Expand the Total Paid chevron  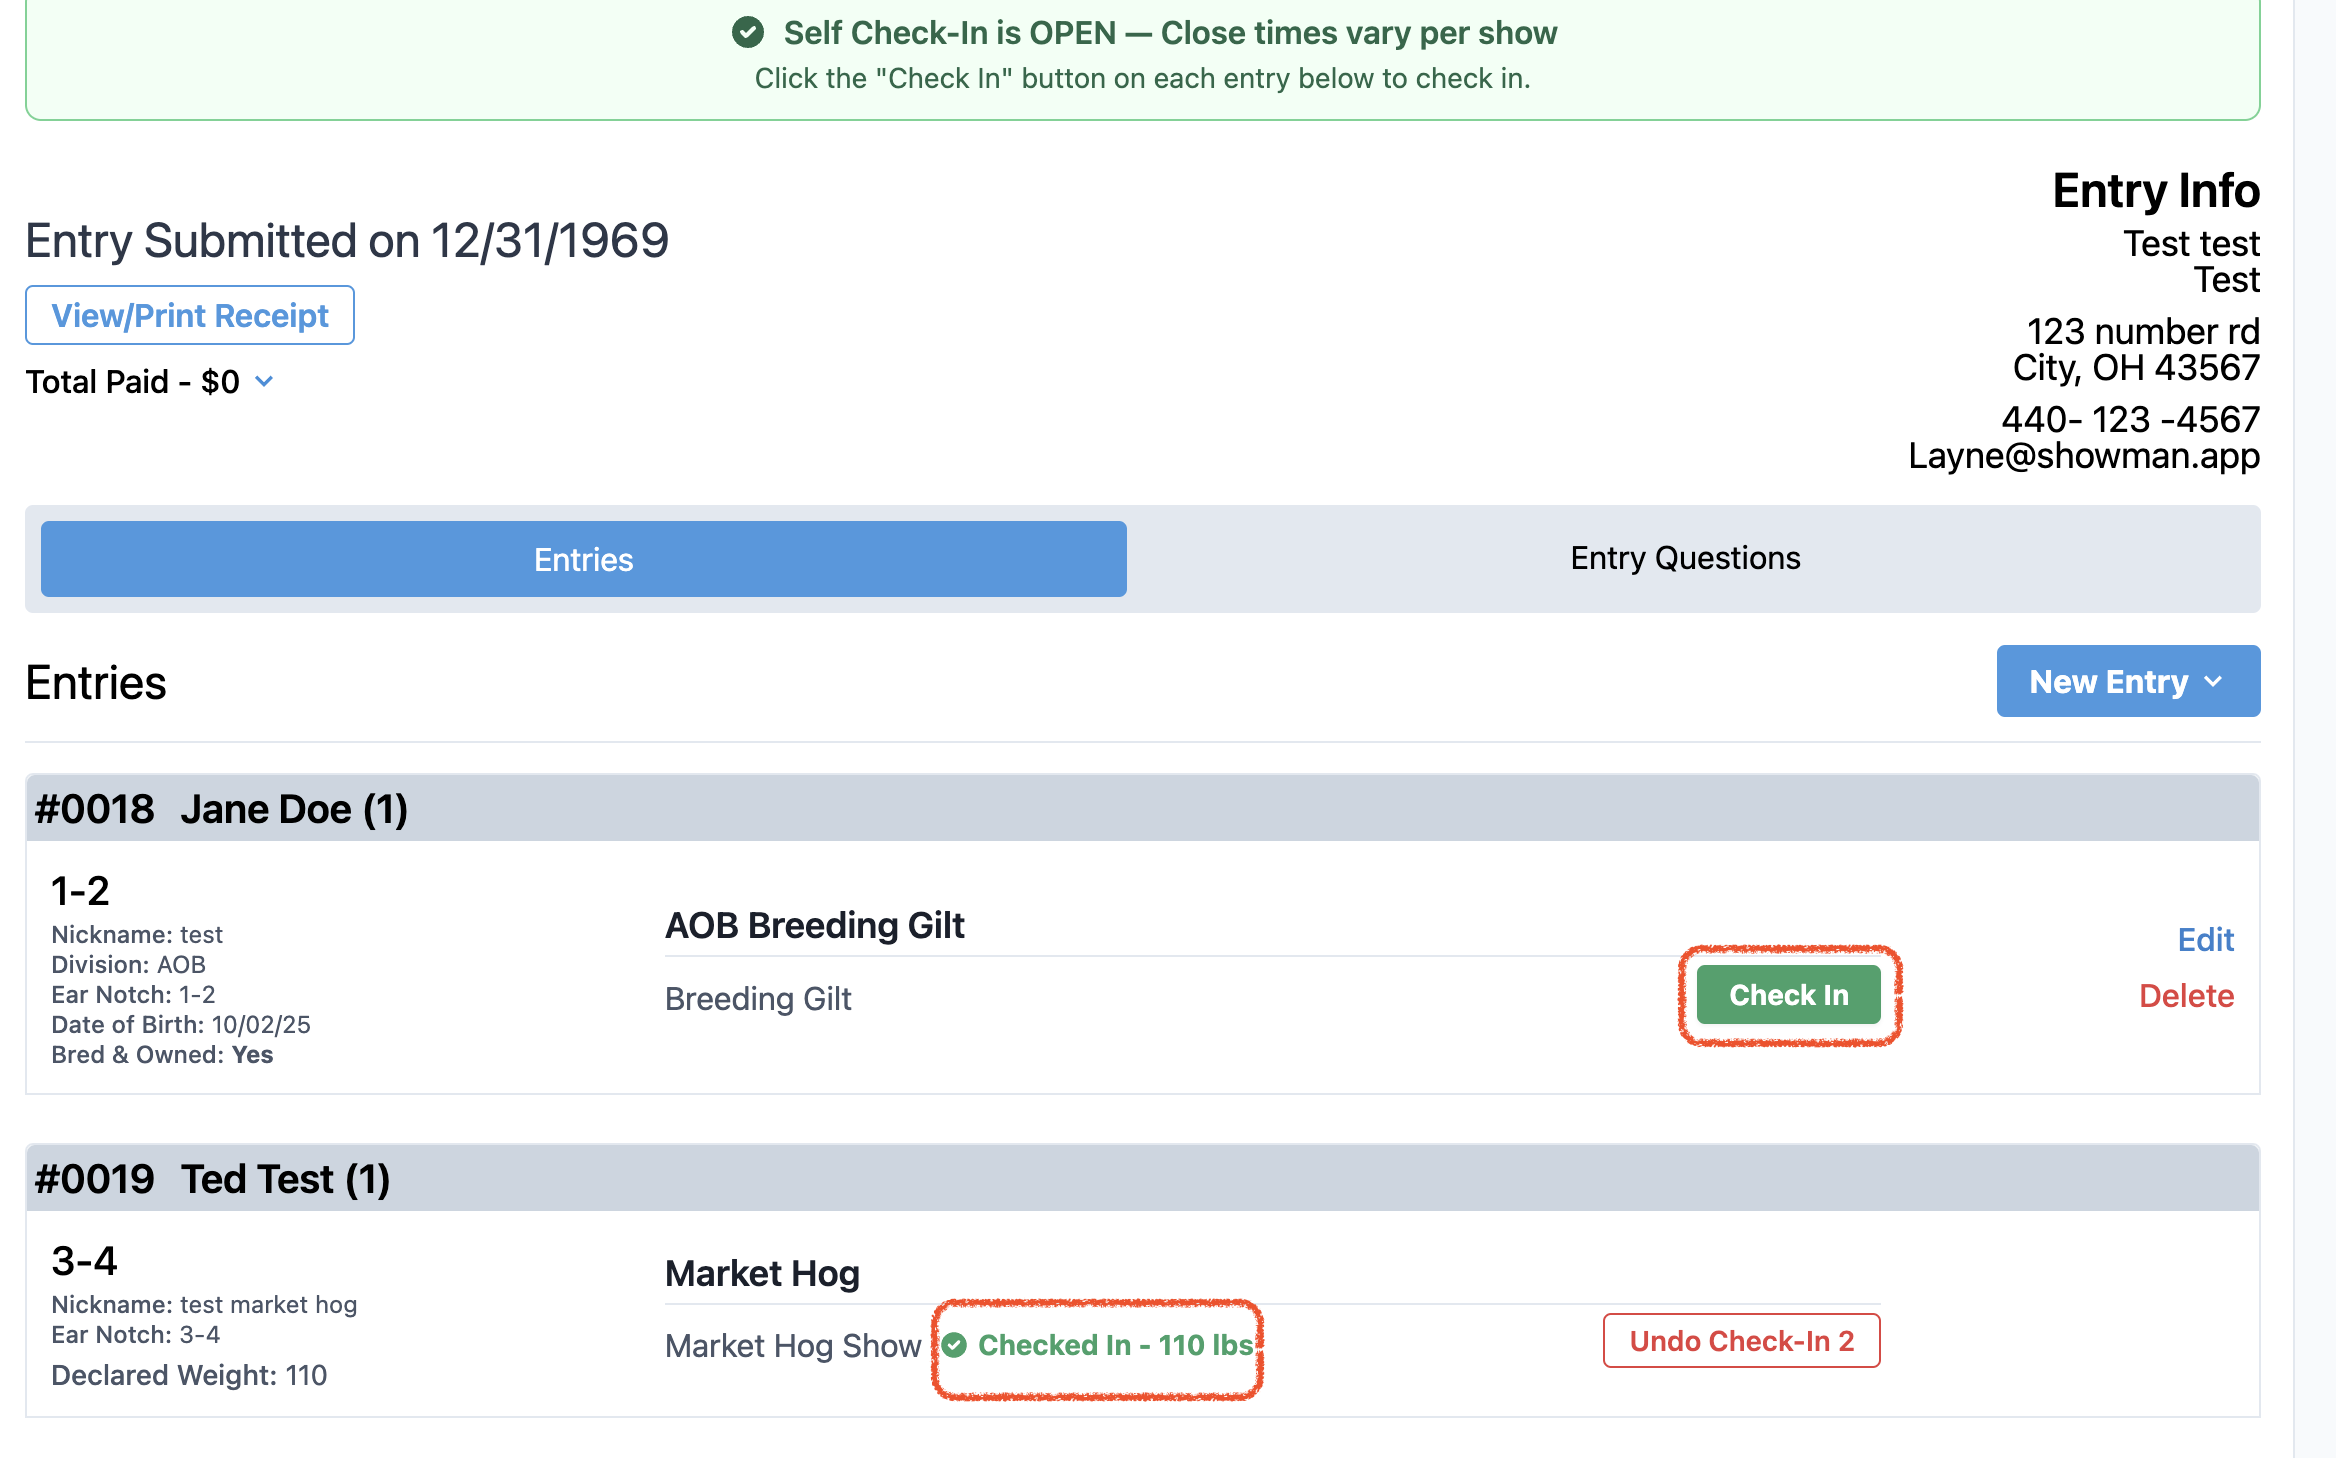click(x=264, y=381)
